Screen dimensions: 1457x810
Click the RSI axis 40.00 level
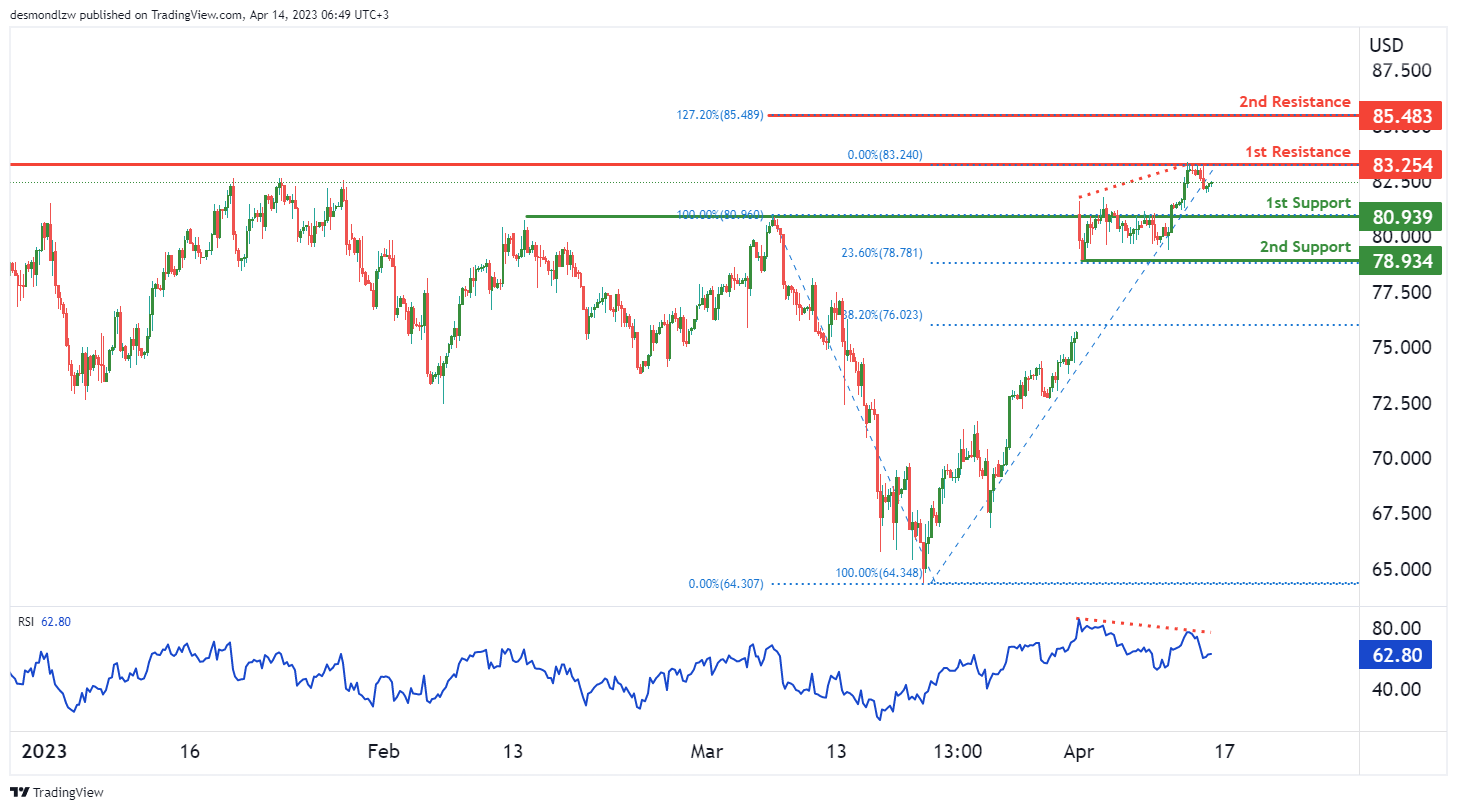[x=1398, y=689]
